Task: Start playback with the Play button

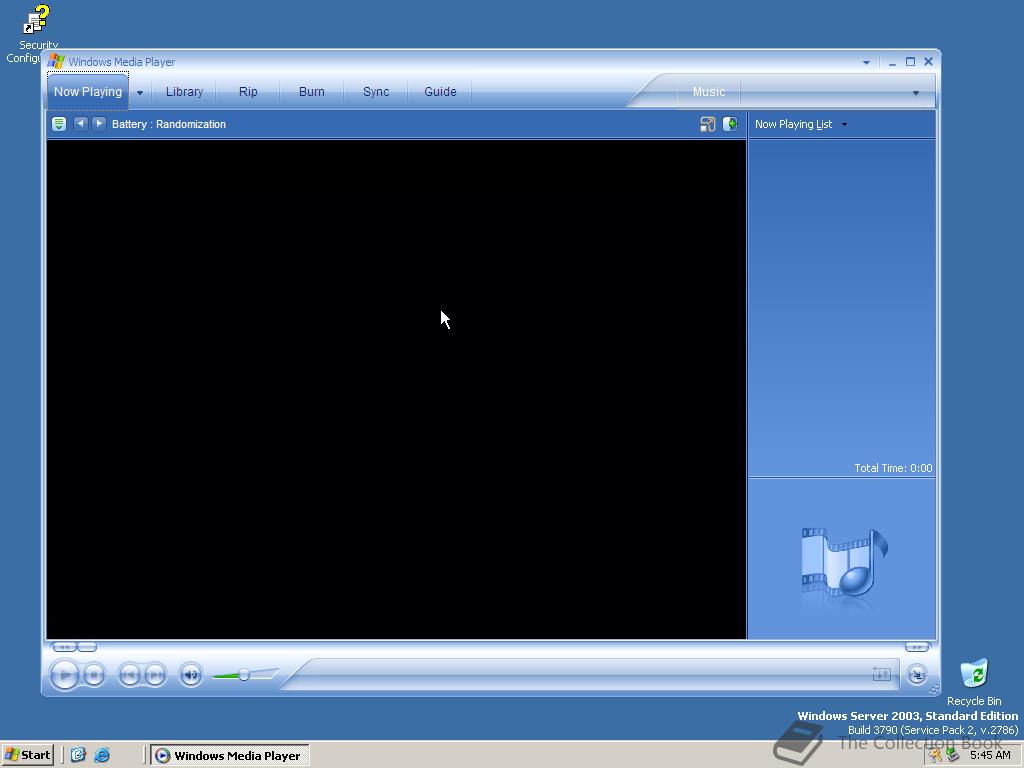Action: (64, 675)
